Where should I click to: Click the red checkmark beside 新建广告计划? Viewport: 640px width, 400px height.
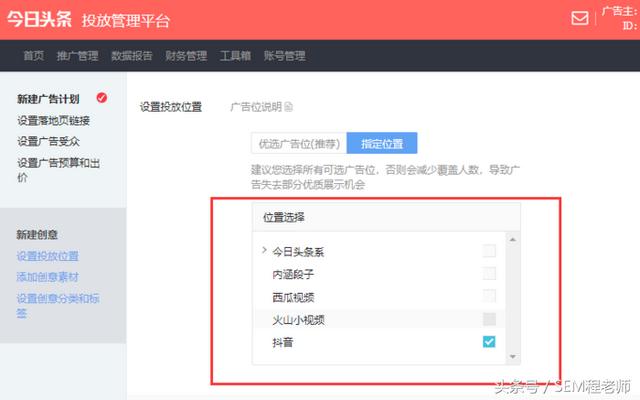coord(102,98)
